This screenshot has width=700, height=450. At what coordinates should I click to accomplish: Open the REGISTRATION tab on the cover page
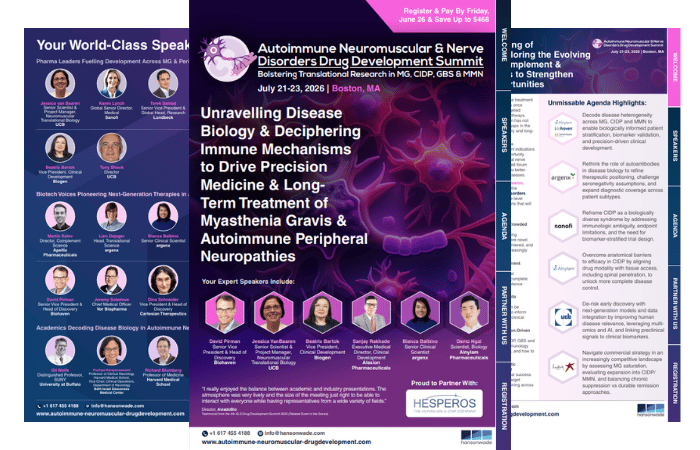[x=504, y=406]
